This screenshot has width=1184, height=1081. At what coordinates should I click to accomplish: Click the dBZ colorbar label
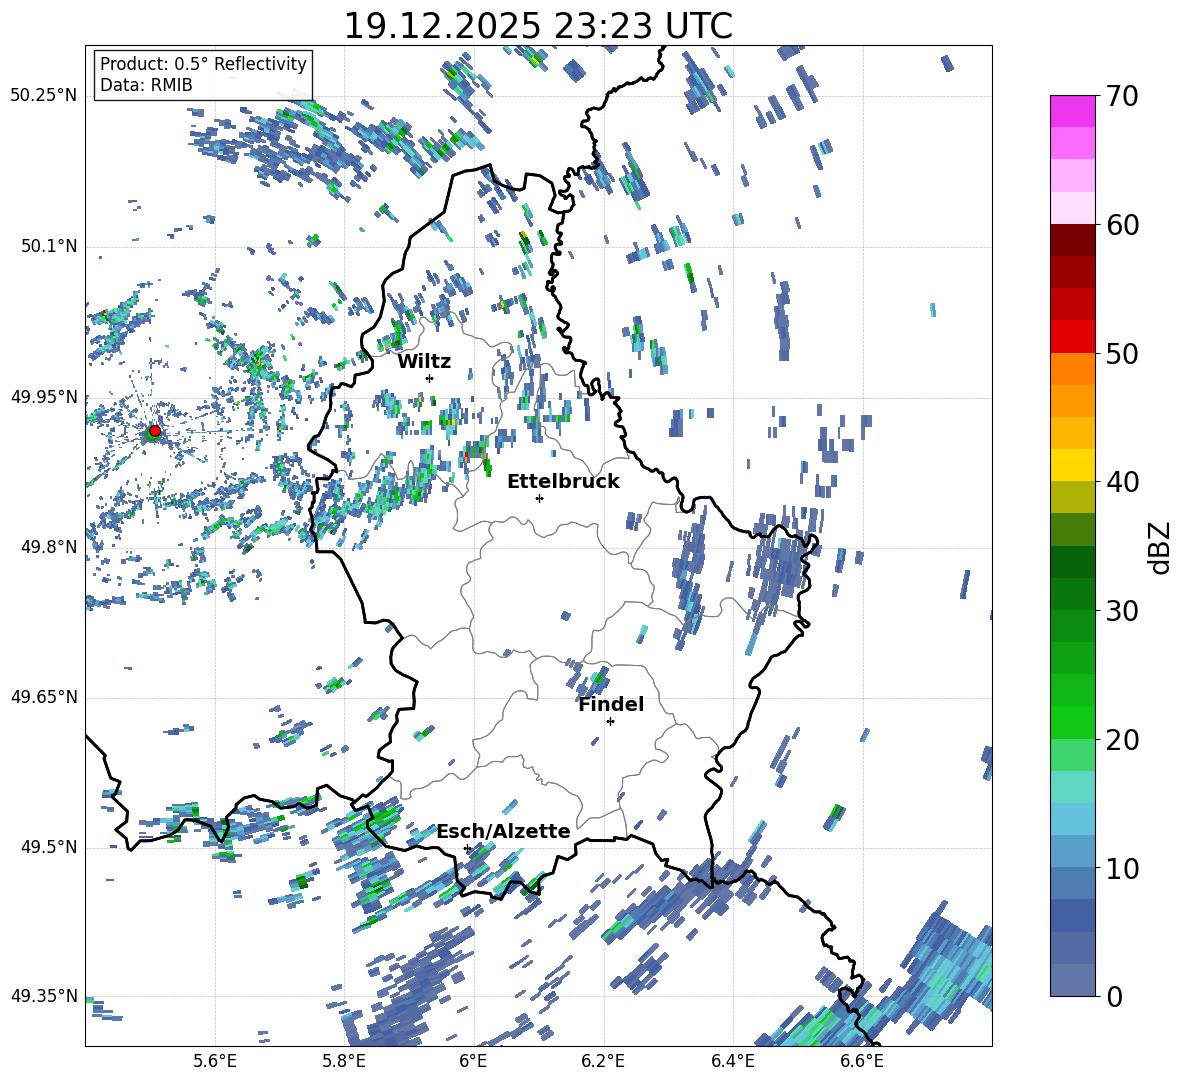tap(1161, 547)
